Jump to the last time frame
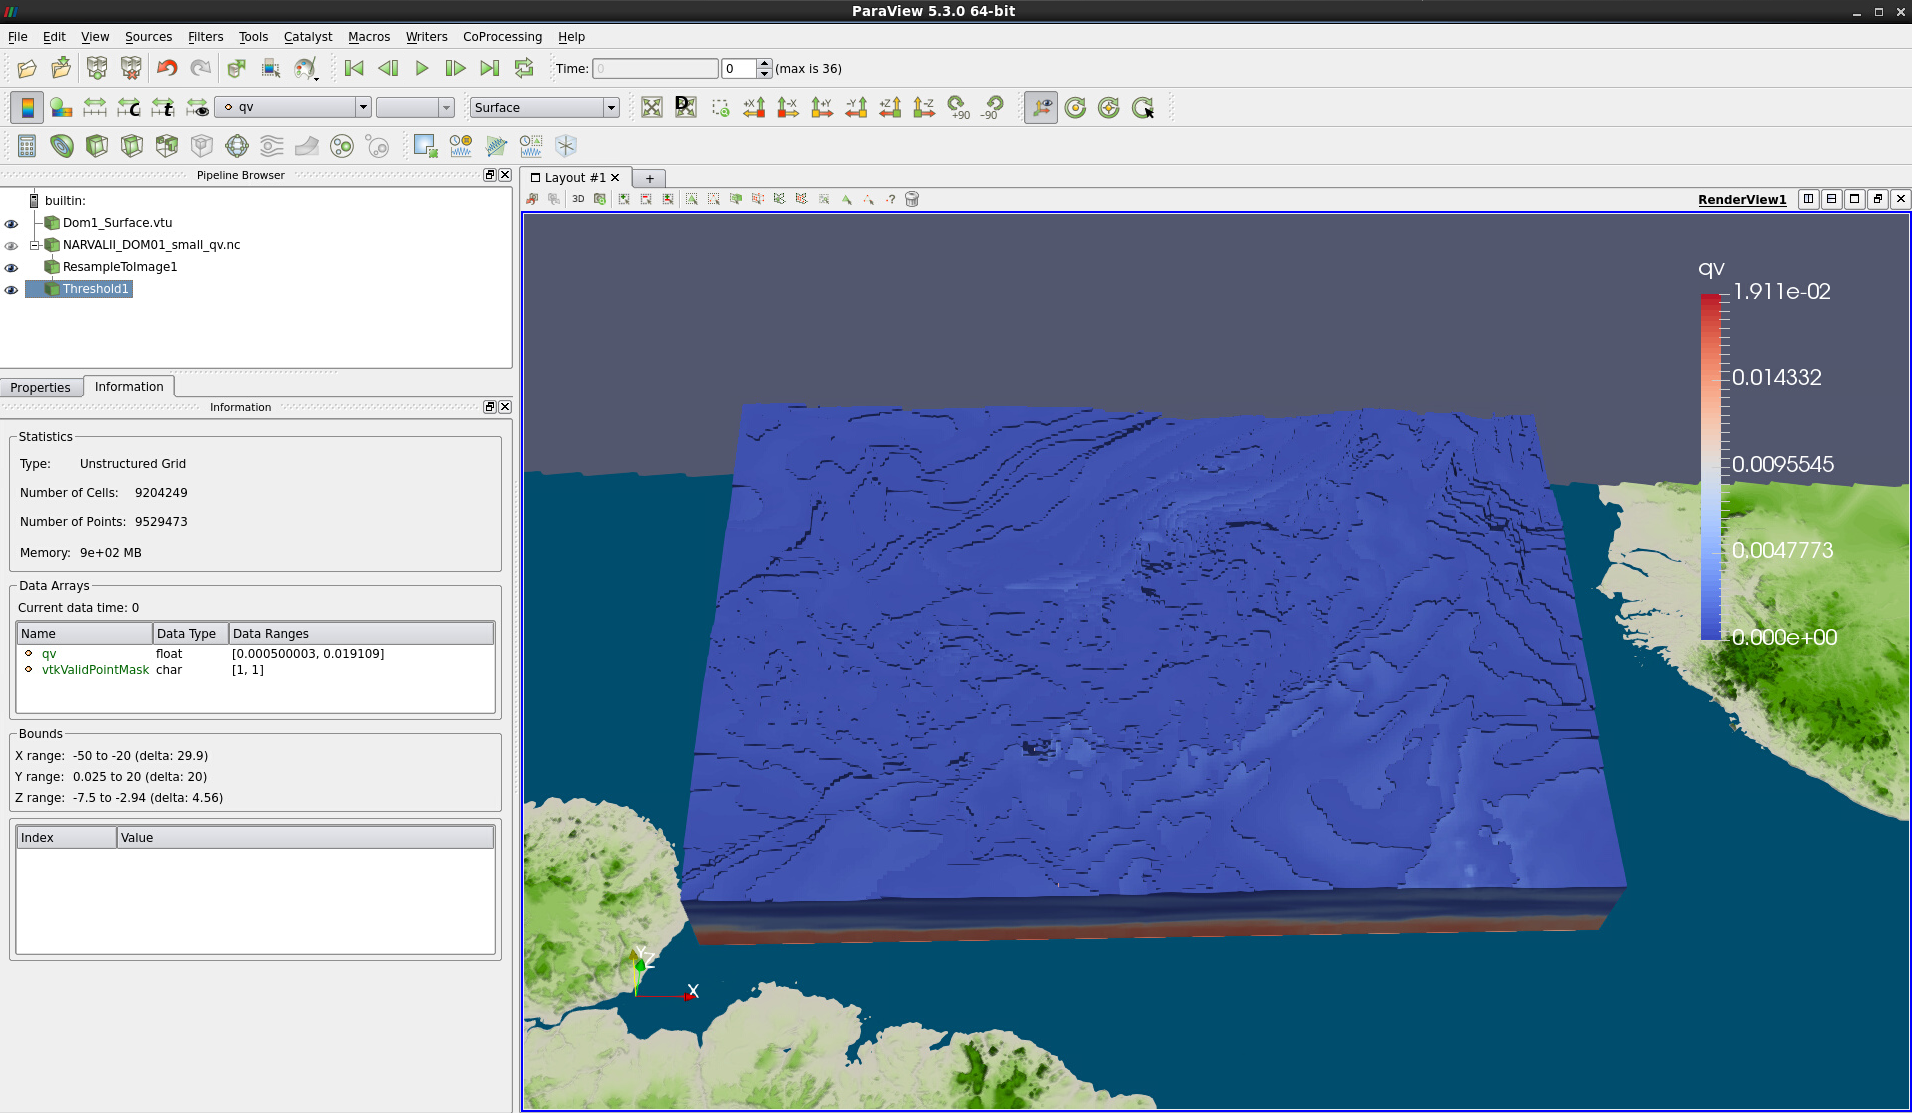 click(x=490, y=68)
